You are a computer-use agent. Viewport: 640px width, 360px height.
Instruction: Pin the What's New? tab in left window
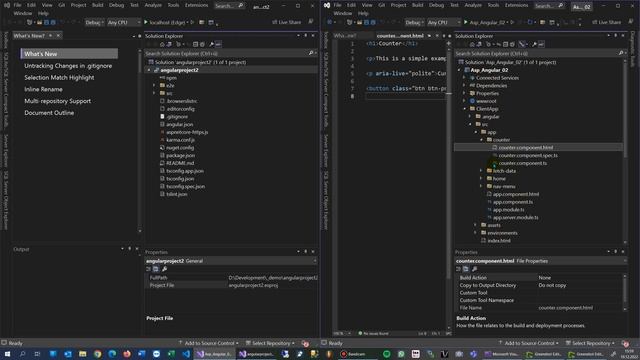coord(51,36)
